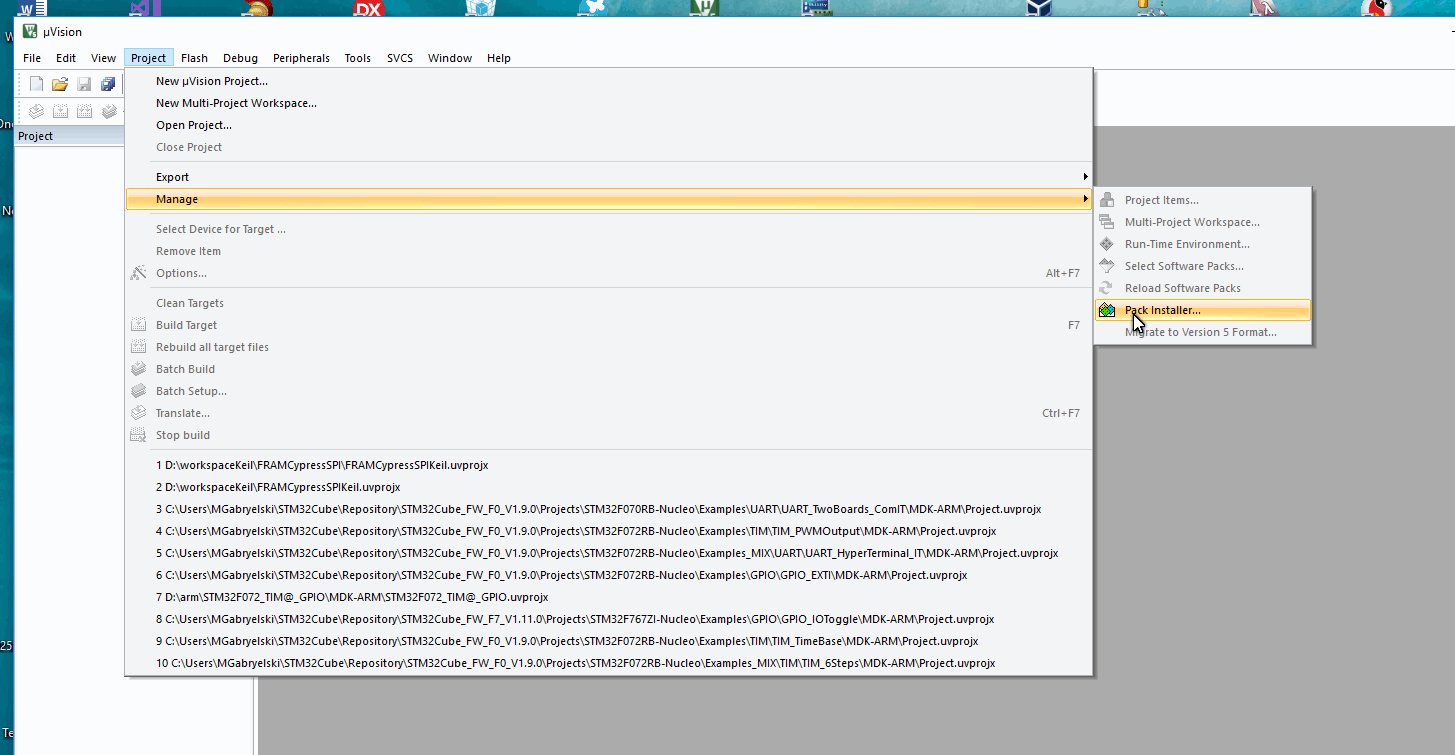
Task: Click the Save All toolbar icon
Action: pos(108,84)
